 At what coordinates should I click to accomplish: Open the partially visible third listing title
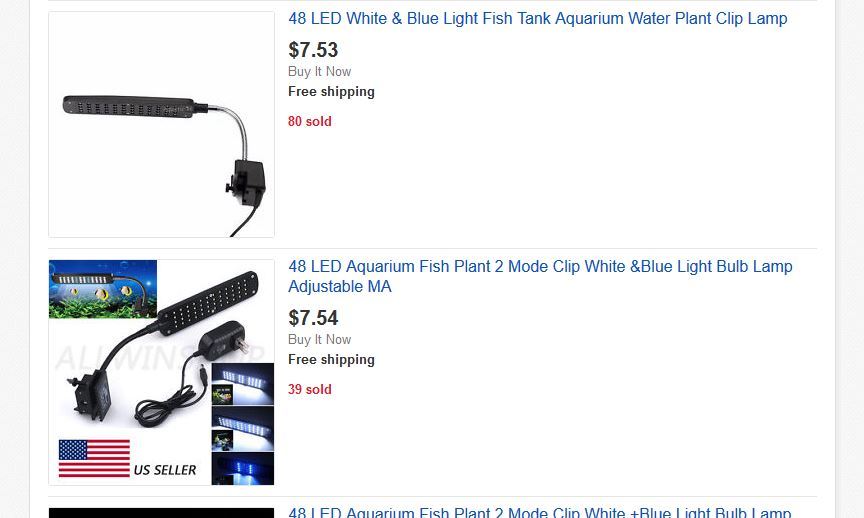tap(540, 512)
